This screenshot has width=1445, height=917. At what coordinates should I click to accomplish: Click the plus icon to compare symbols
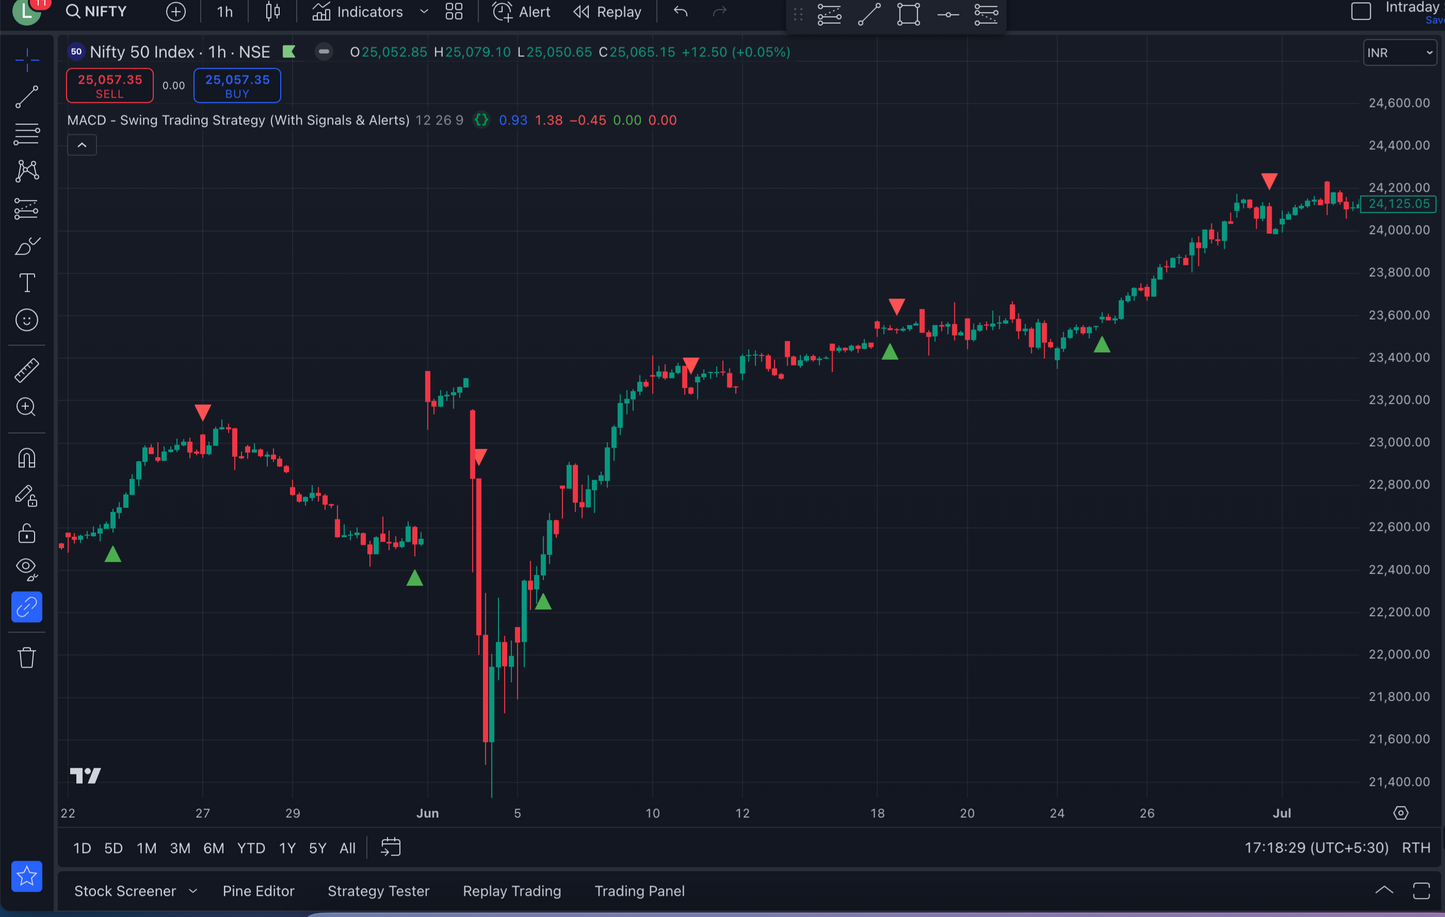(x=176, y=12)
